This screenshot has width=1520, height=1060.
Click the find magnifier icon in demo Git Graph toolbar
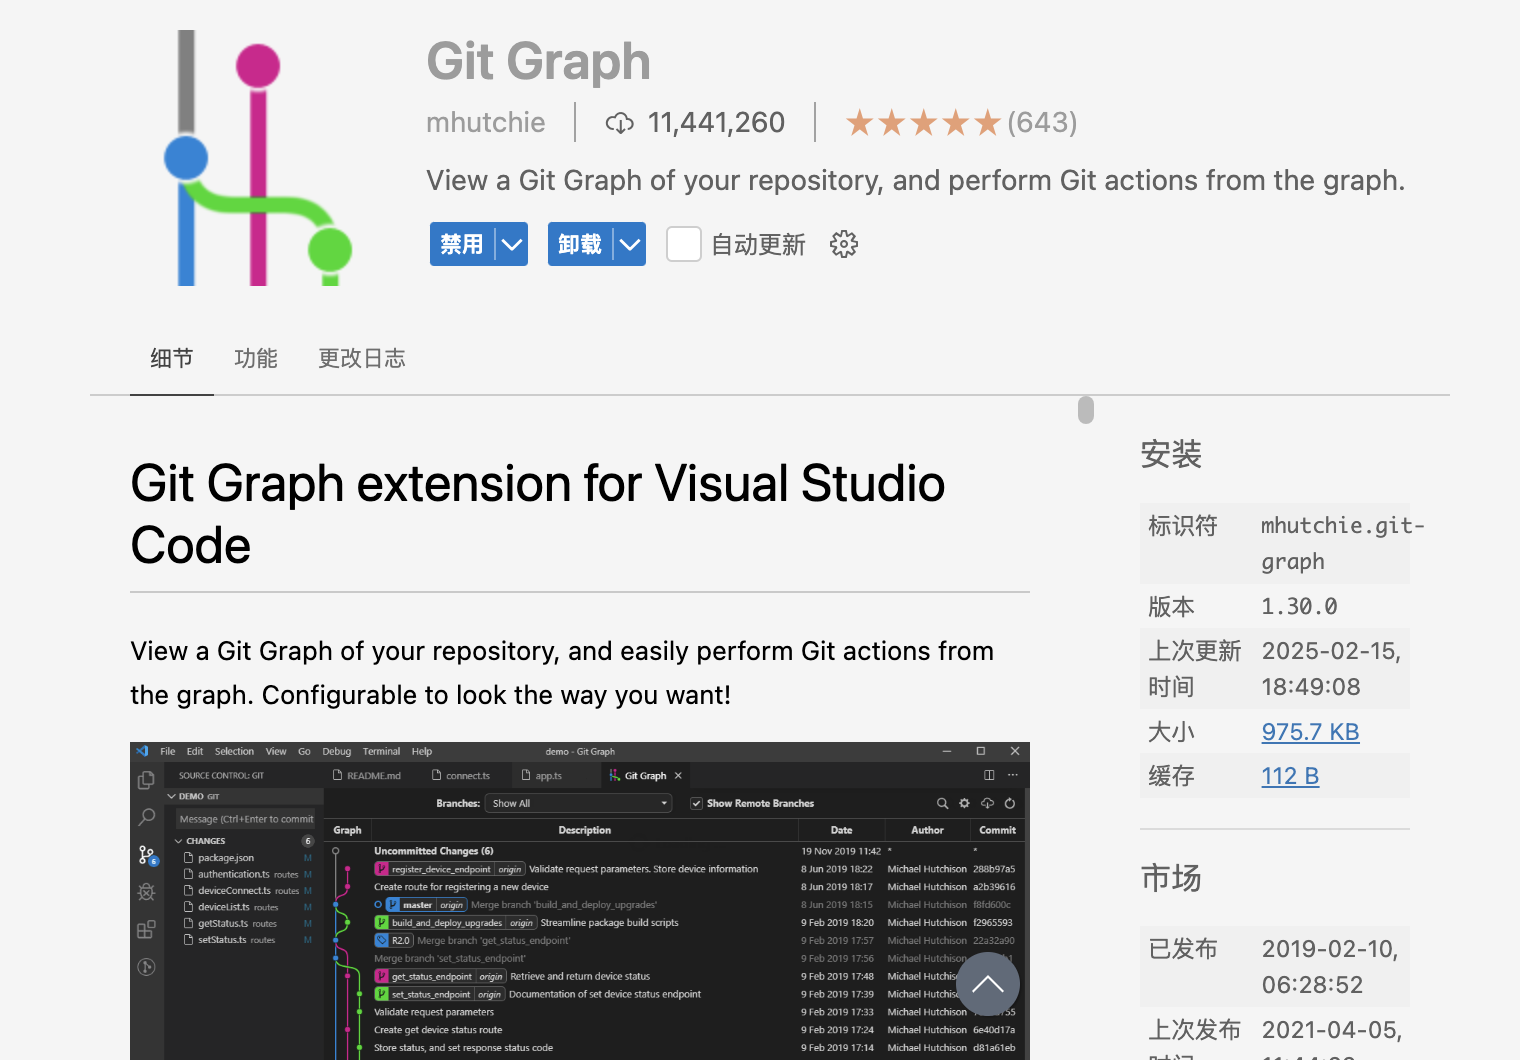coord(942,803)
